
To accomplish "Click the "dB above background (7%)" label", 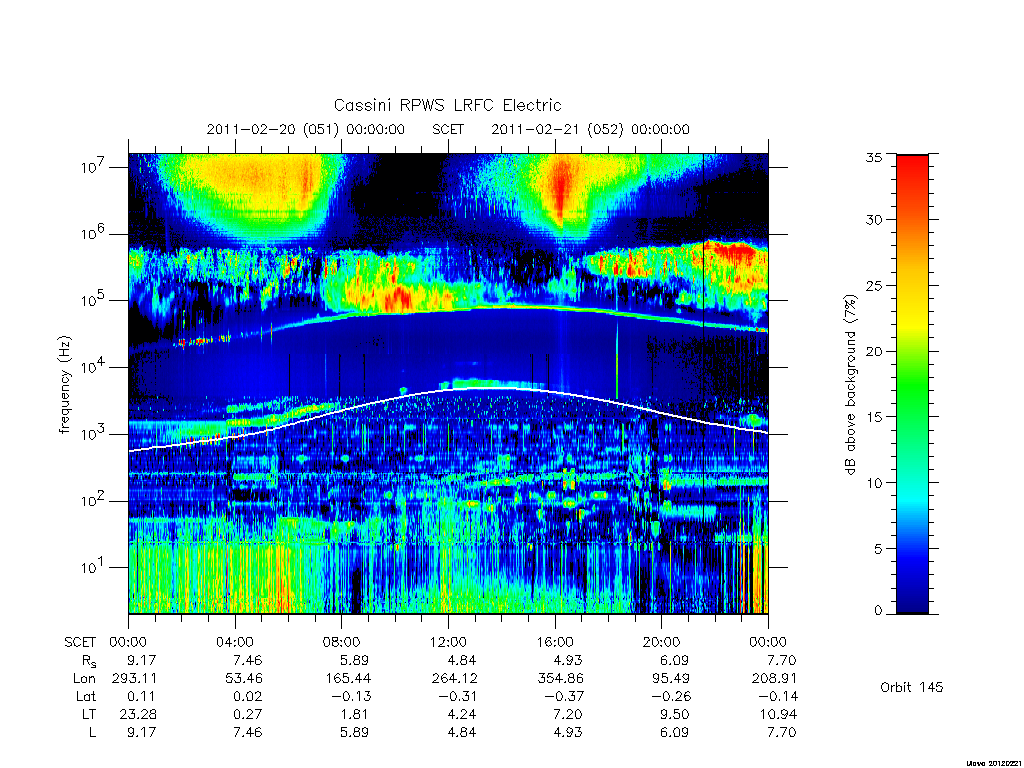I will [850, 384].
